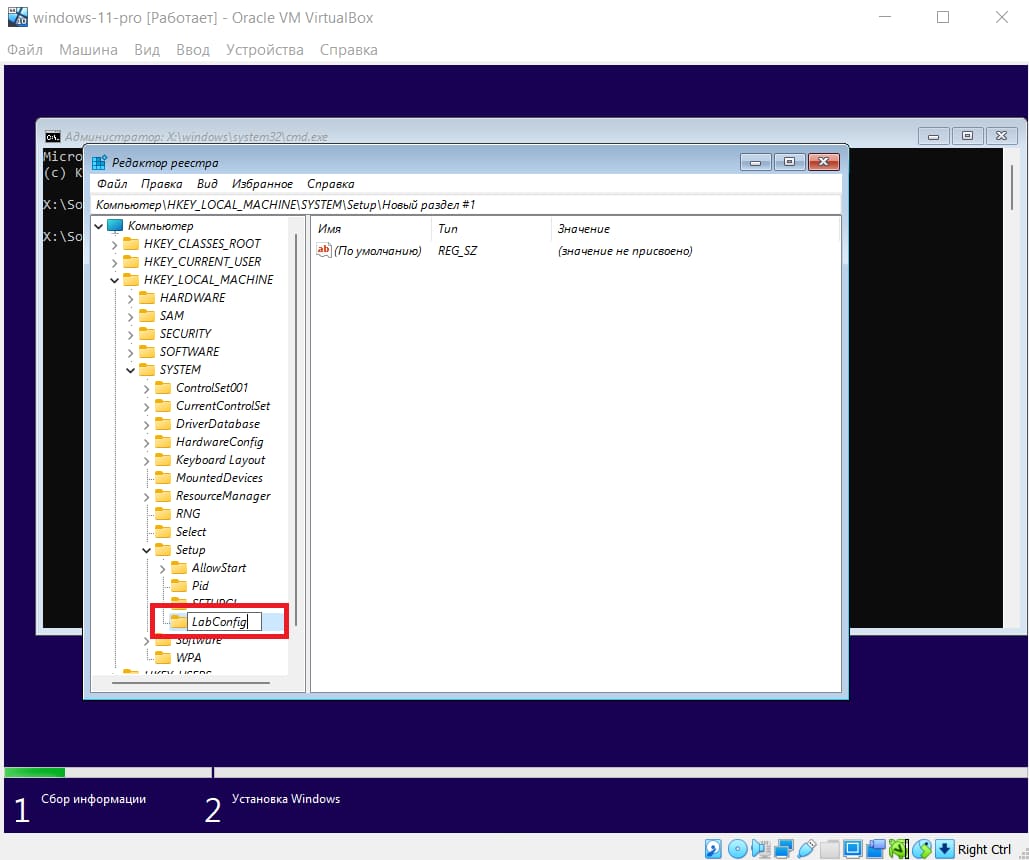1029x860 pixels.
Task: Click the mouse integration icon in VirtualBox status bar
Action: 921,849
